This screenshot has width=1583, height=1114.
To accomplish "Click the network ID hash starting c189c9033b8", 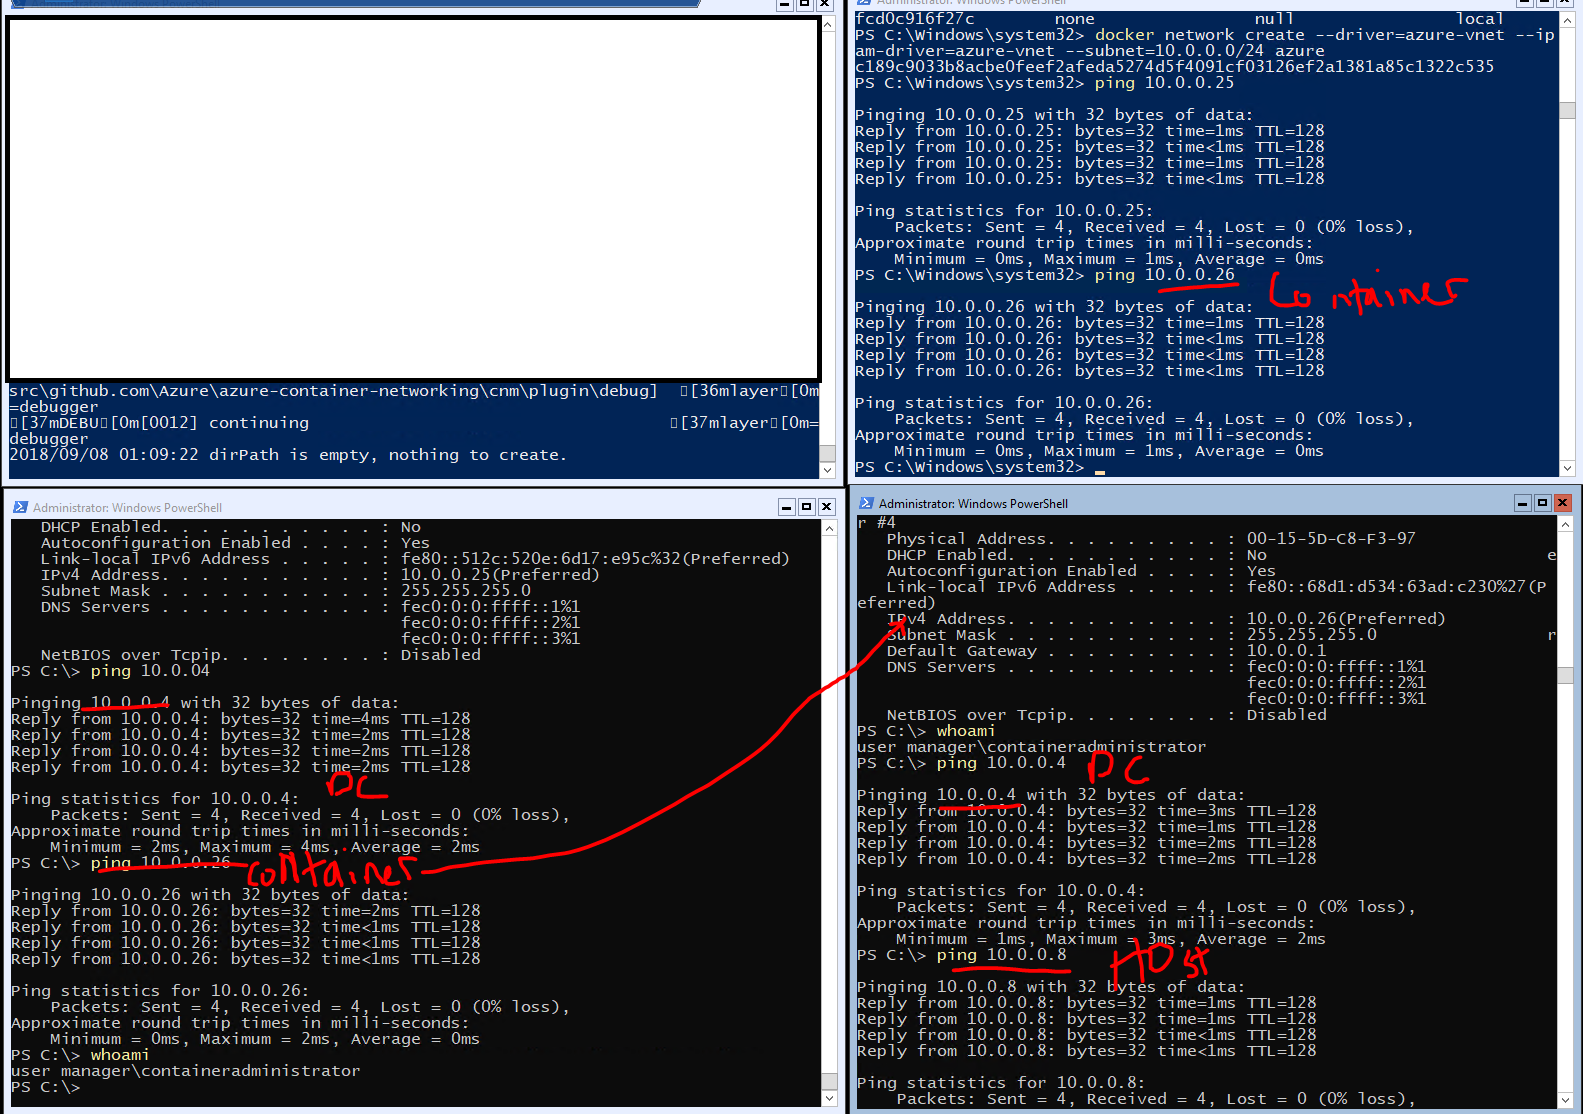I will (x=1174, y=67).
